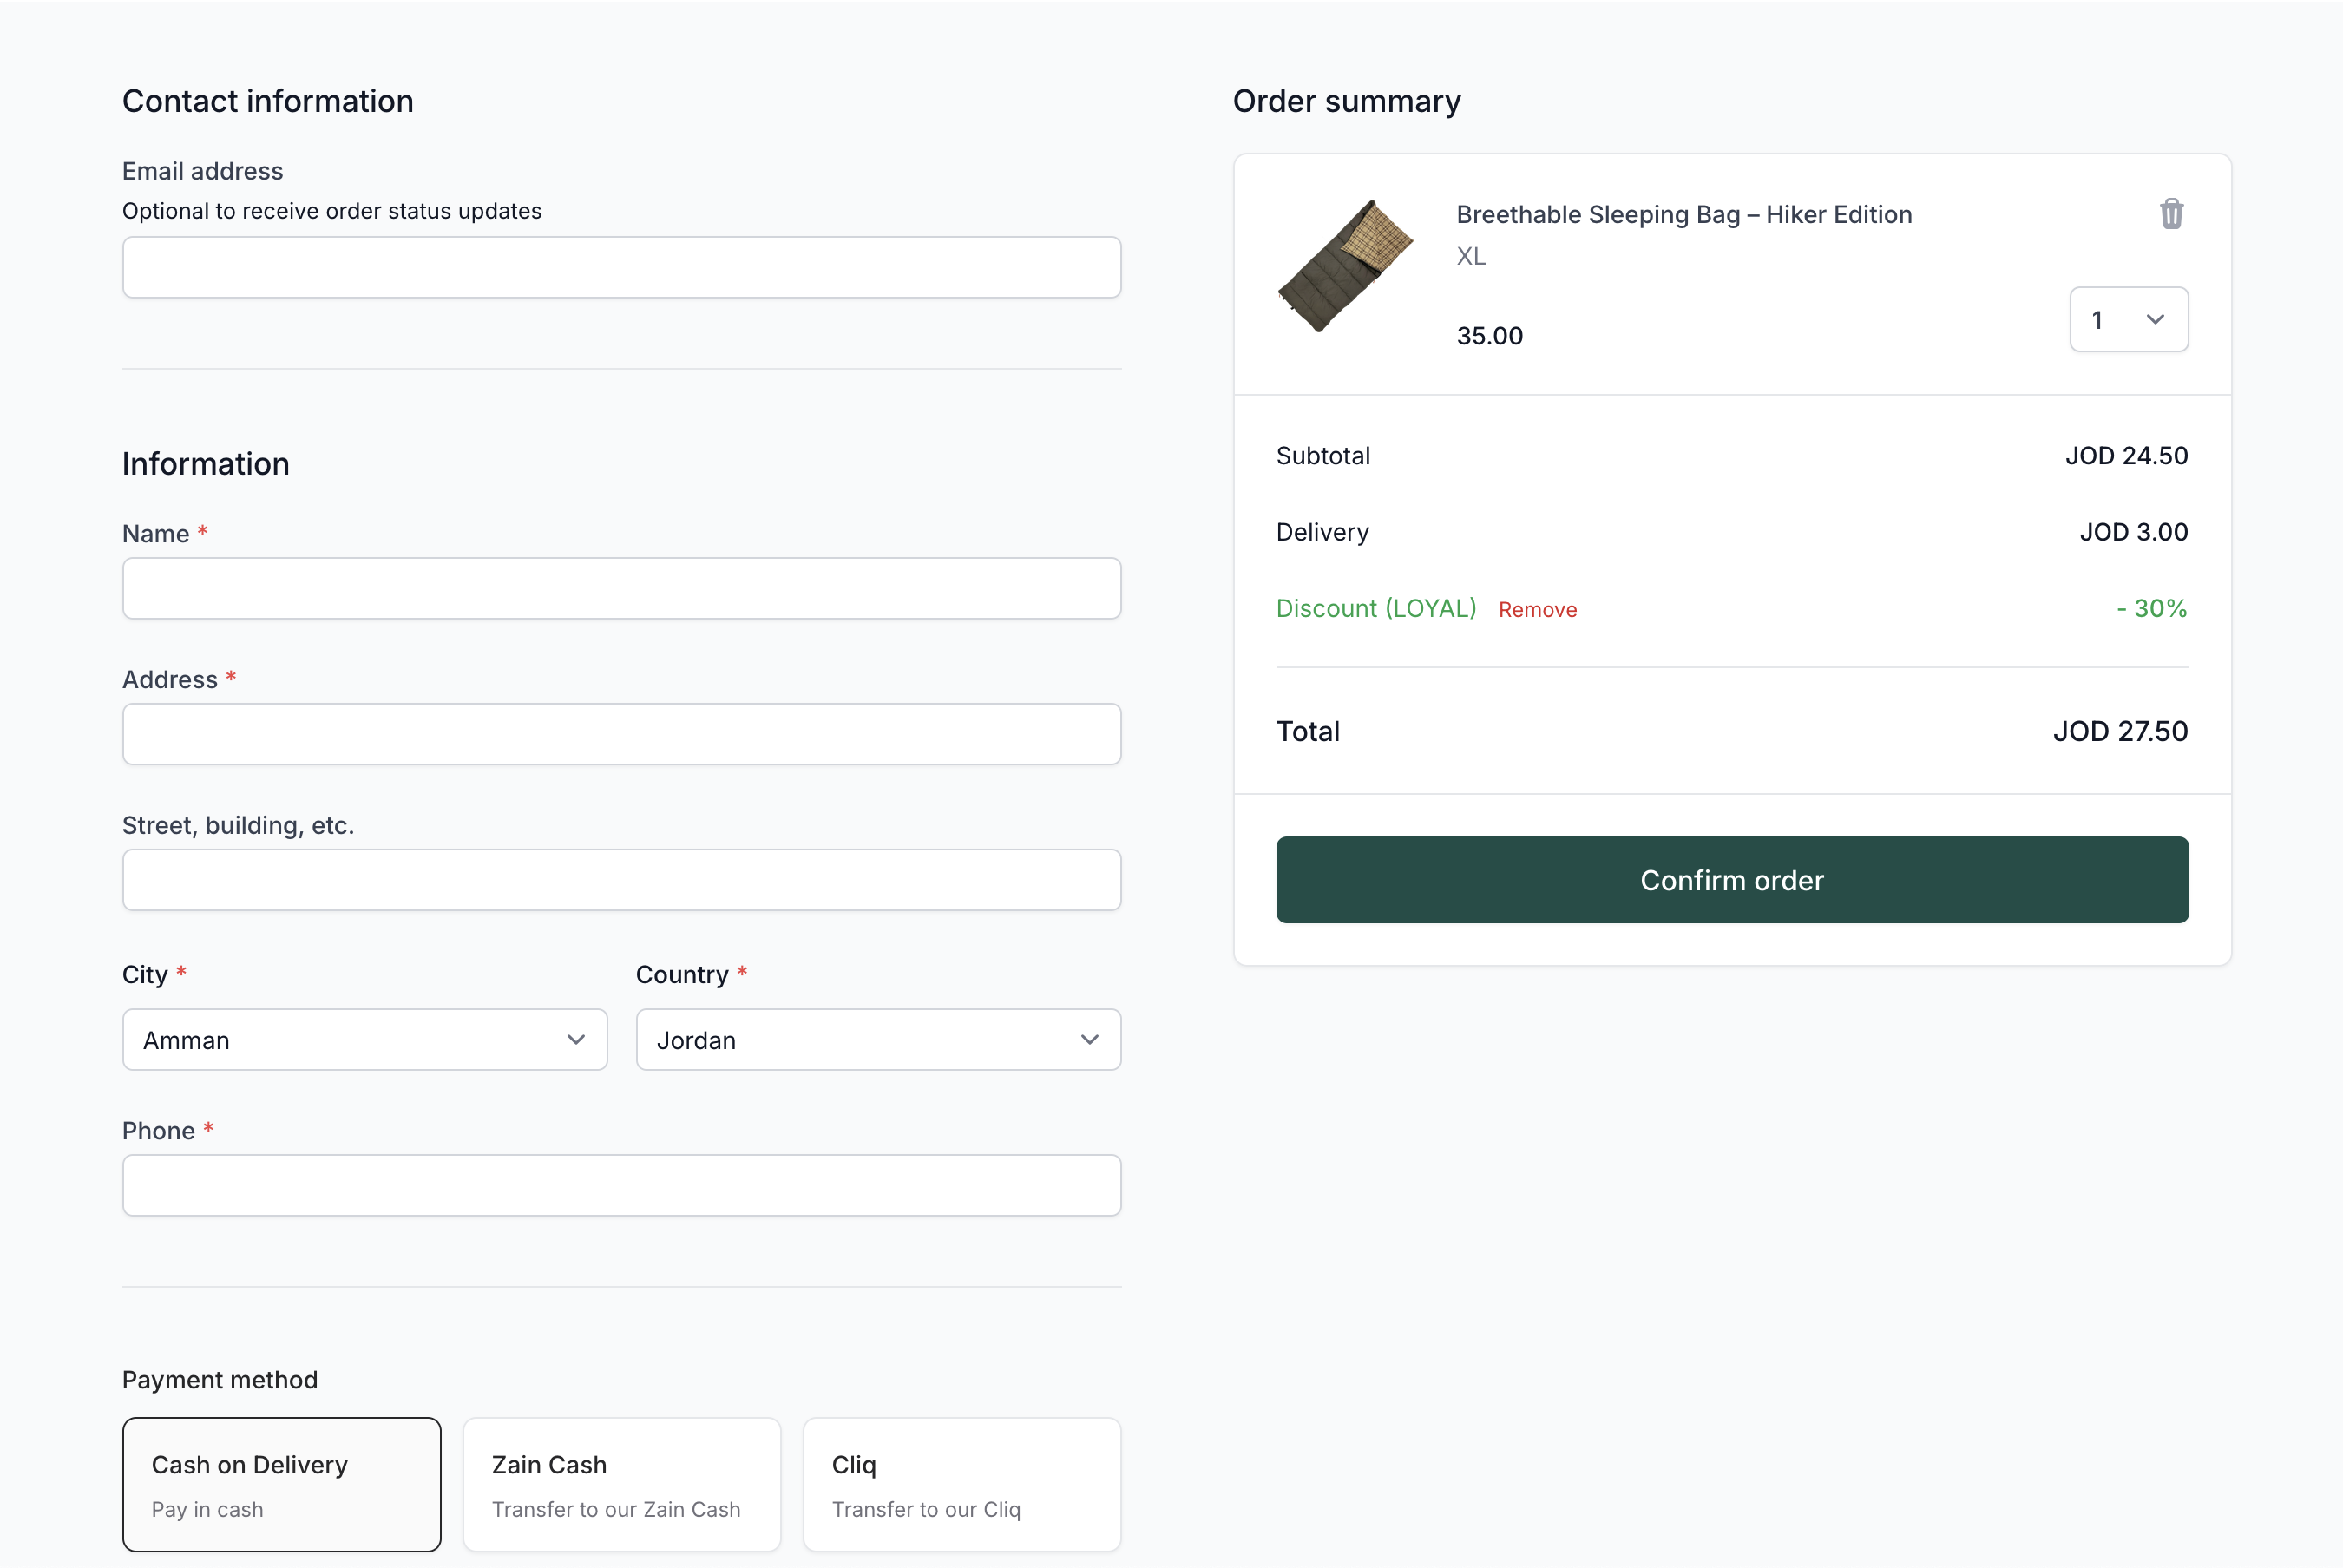Click the Discount (LOYAL) label
The width and height of the screenshot is (2343, 1568).
pyautogui.click(x=1375, y=609)
